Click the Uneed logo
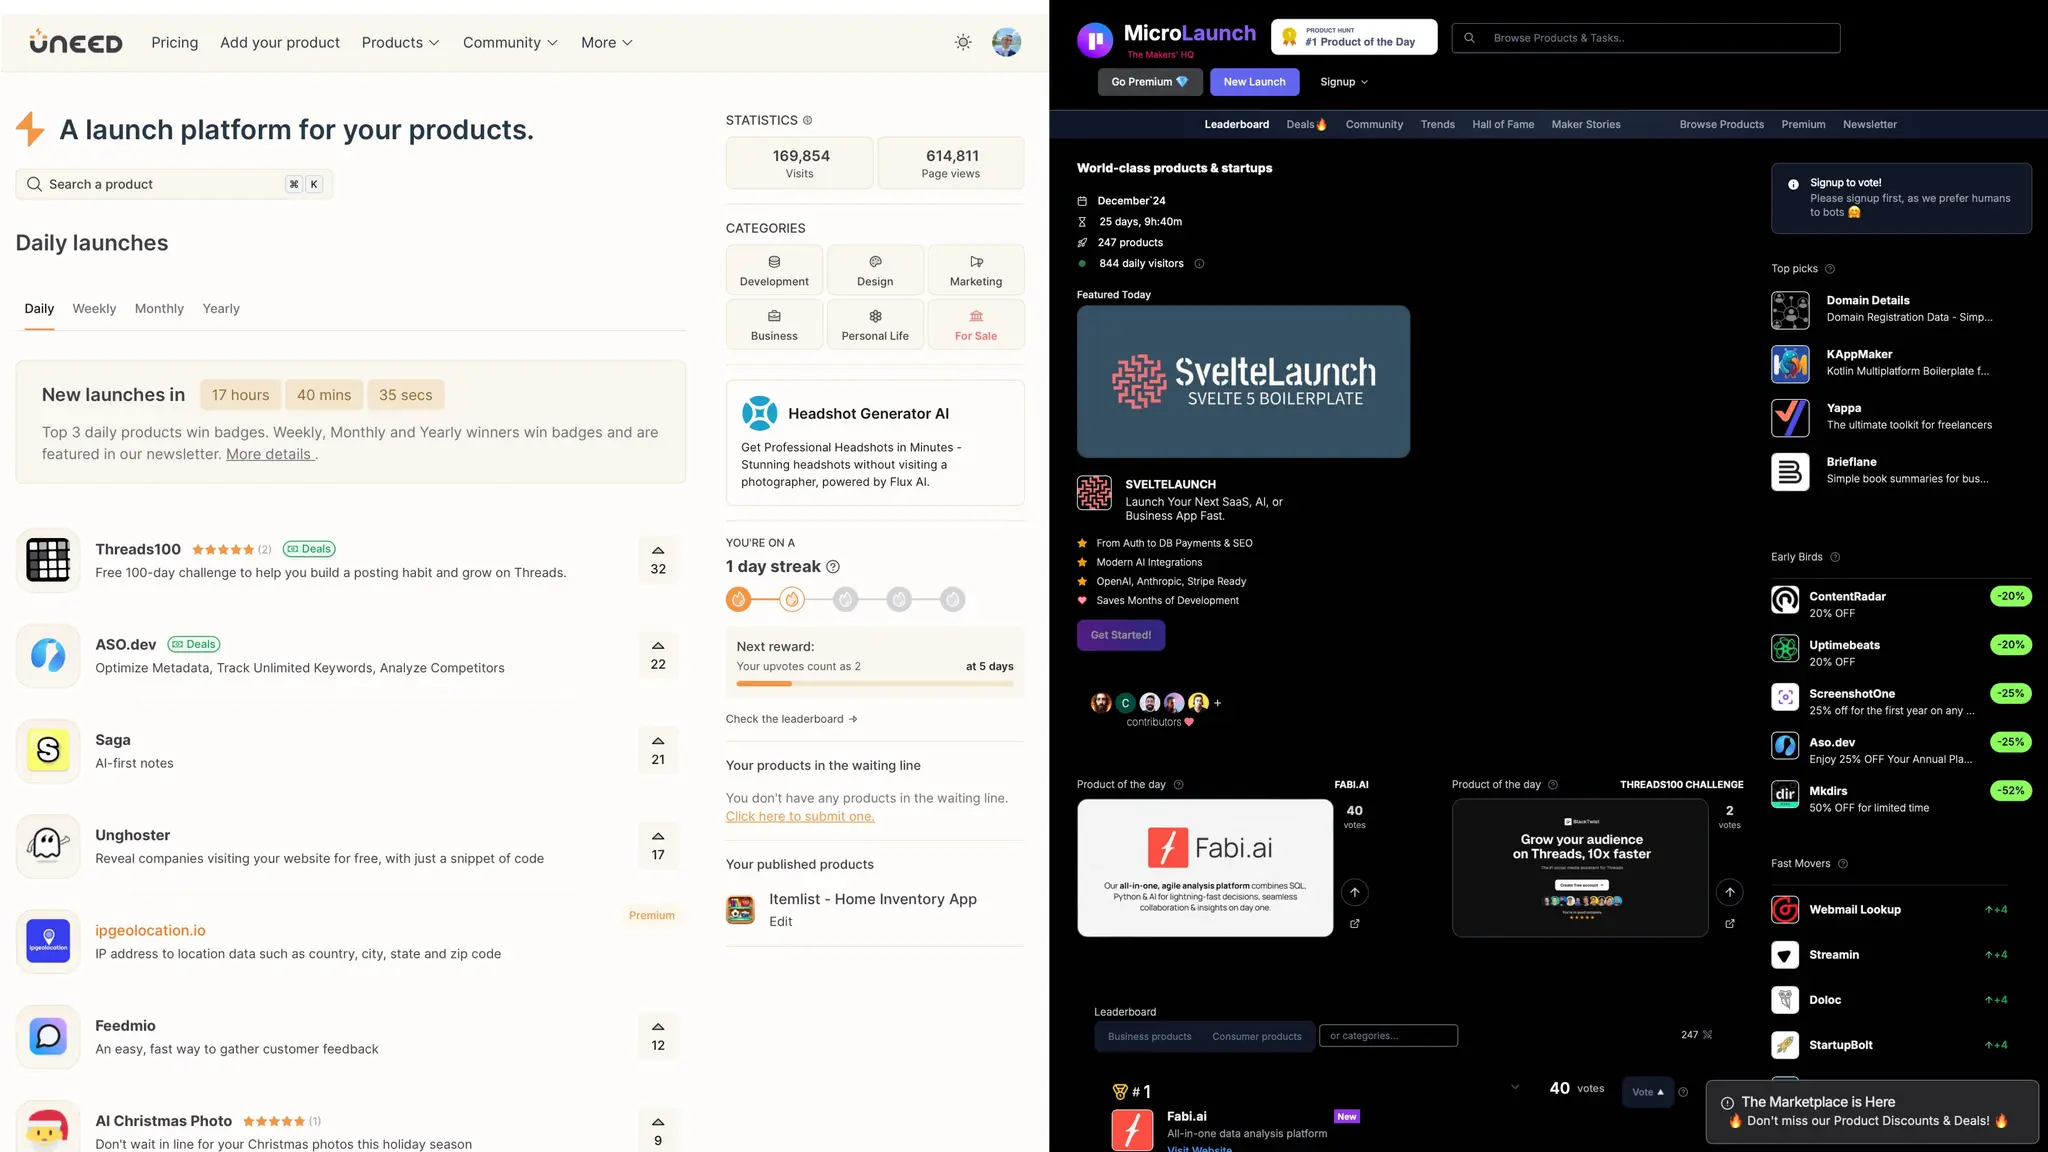This screenshot has width=2048, height=1152. (76, 42)
